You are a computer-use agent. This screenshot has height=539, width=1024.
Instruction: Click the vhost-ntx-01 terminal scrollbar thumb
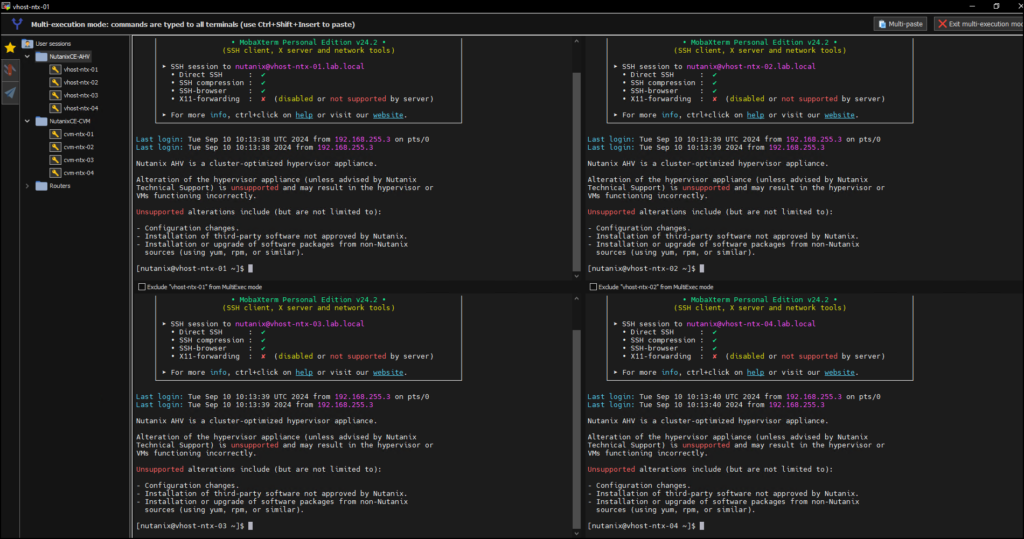tap(576, 171)
